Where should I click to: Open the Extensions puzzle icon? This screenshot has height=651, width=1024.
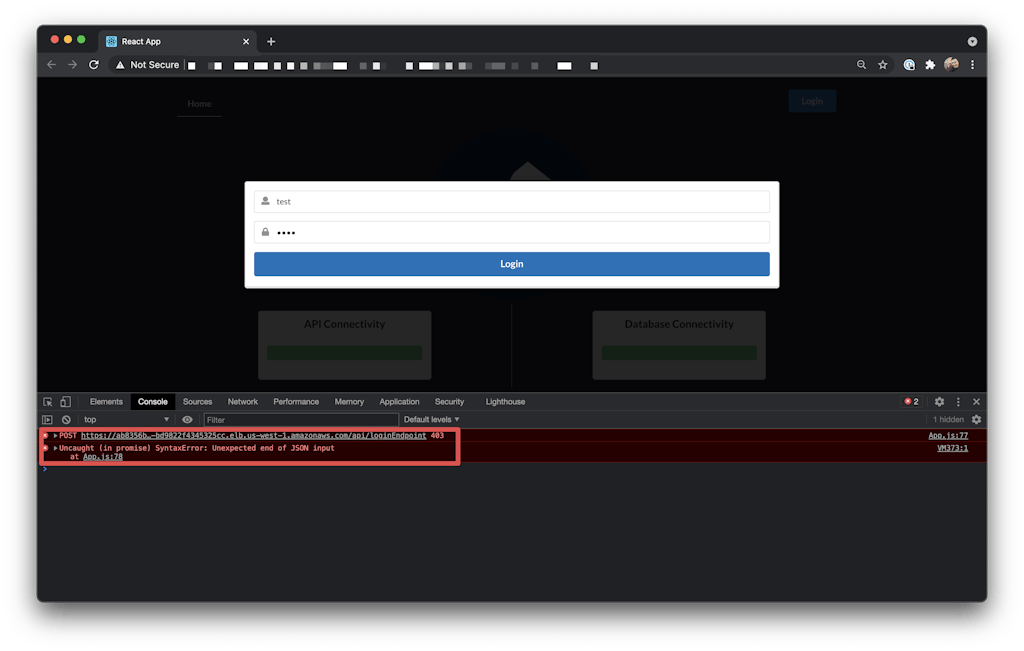pyautogui.click(x=930, y=65)
